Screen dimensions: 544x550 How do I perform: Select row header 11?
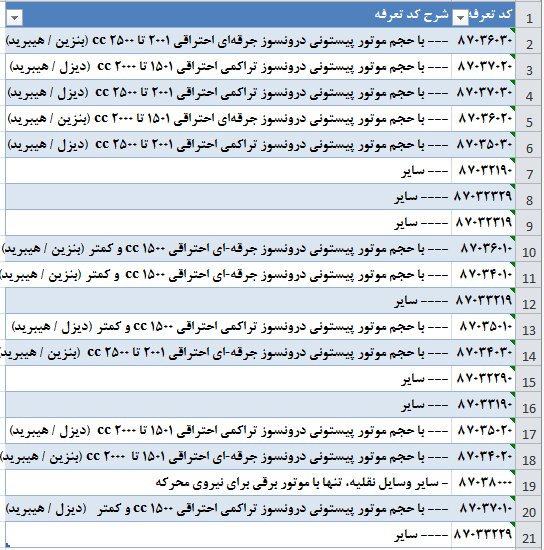pyautogui.click(x=529, y=274)
